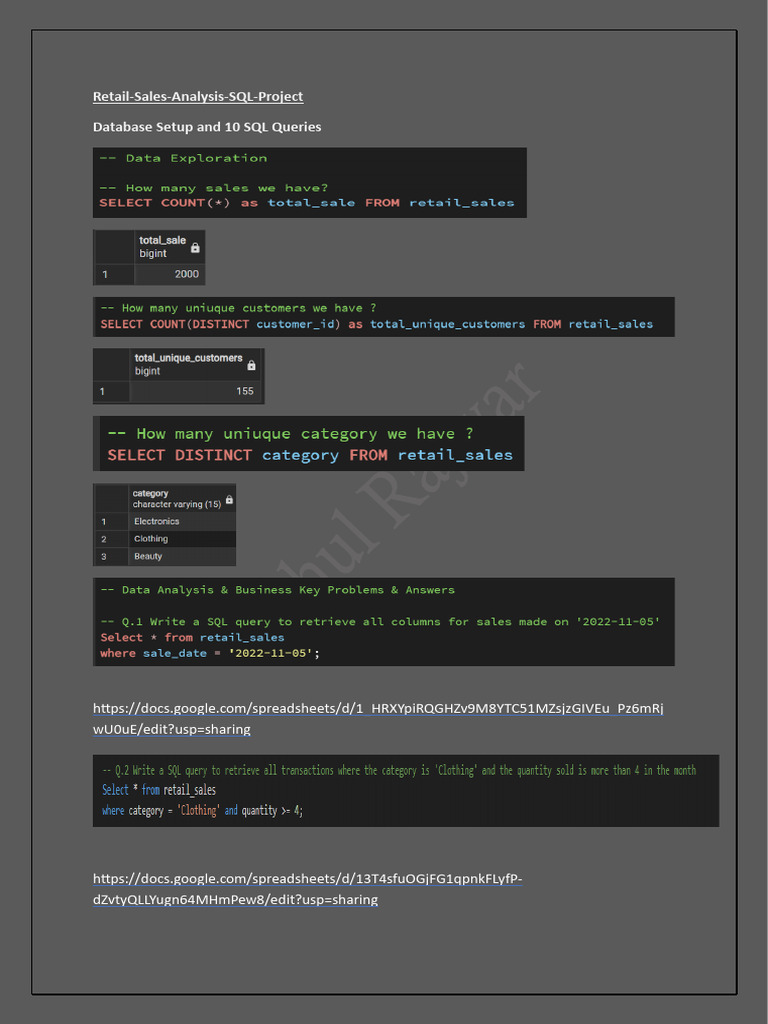Screen dimensions: 768x1024
Task: Click the 'How many uniuque customers' comment
Action: pos(238,308)
